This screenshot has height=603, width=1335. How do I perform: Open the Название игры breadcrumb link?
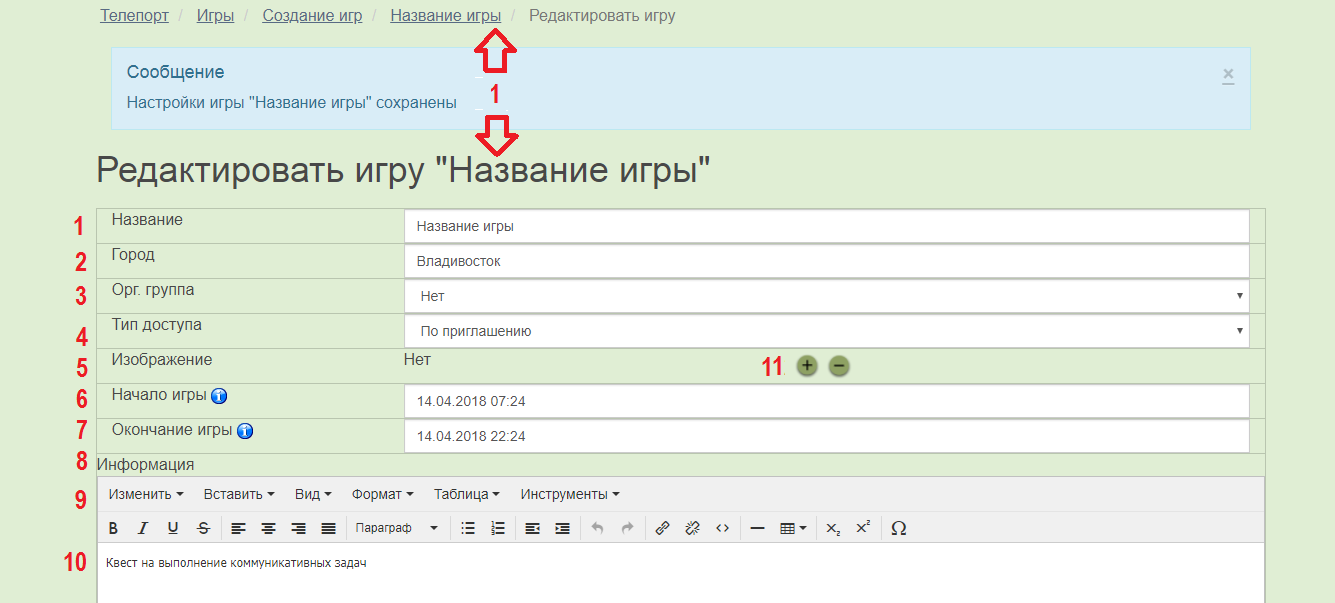(446, 16)
